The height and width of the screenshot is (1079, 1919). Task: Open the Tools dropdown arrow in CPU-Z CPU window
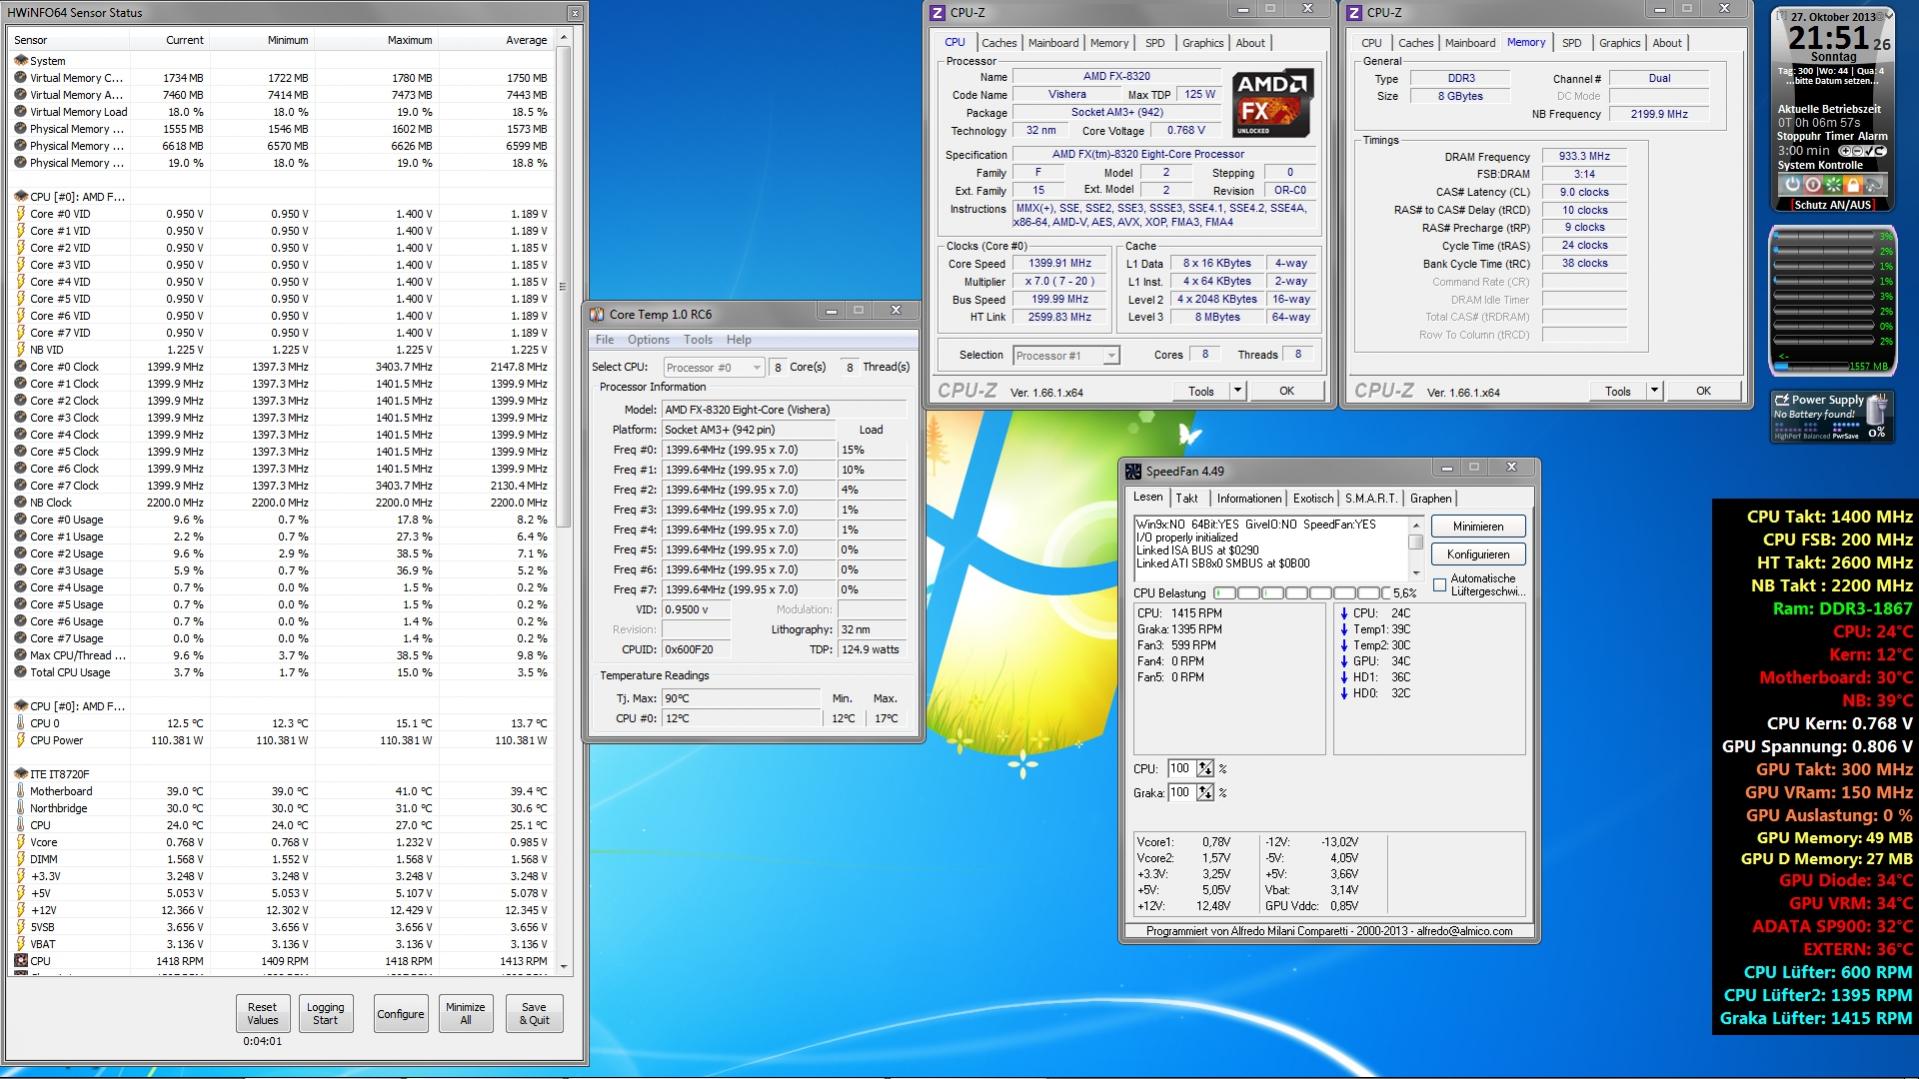[x=1238, y=391]
